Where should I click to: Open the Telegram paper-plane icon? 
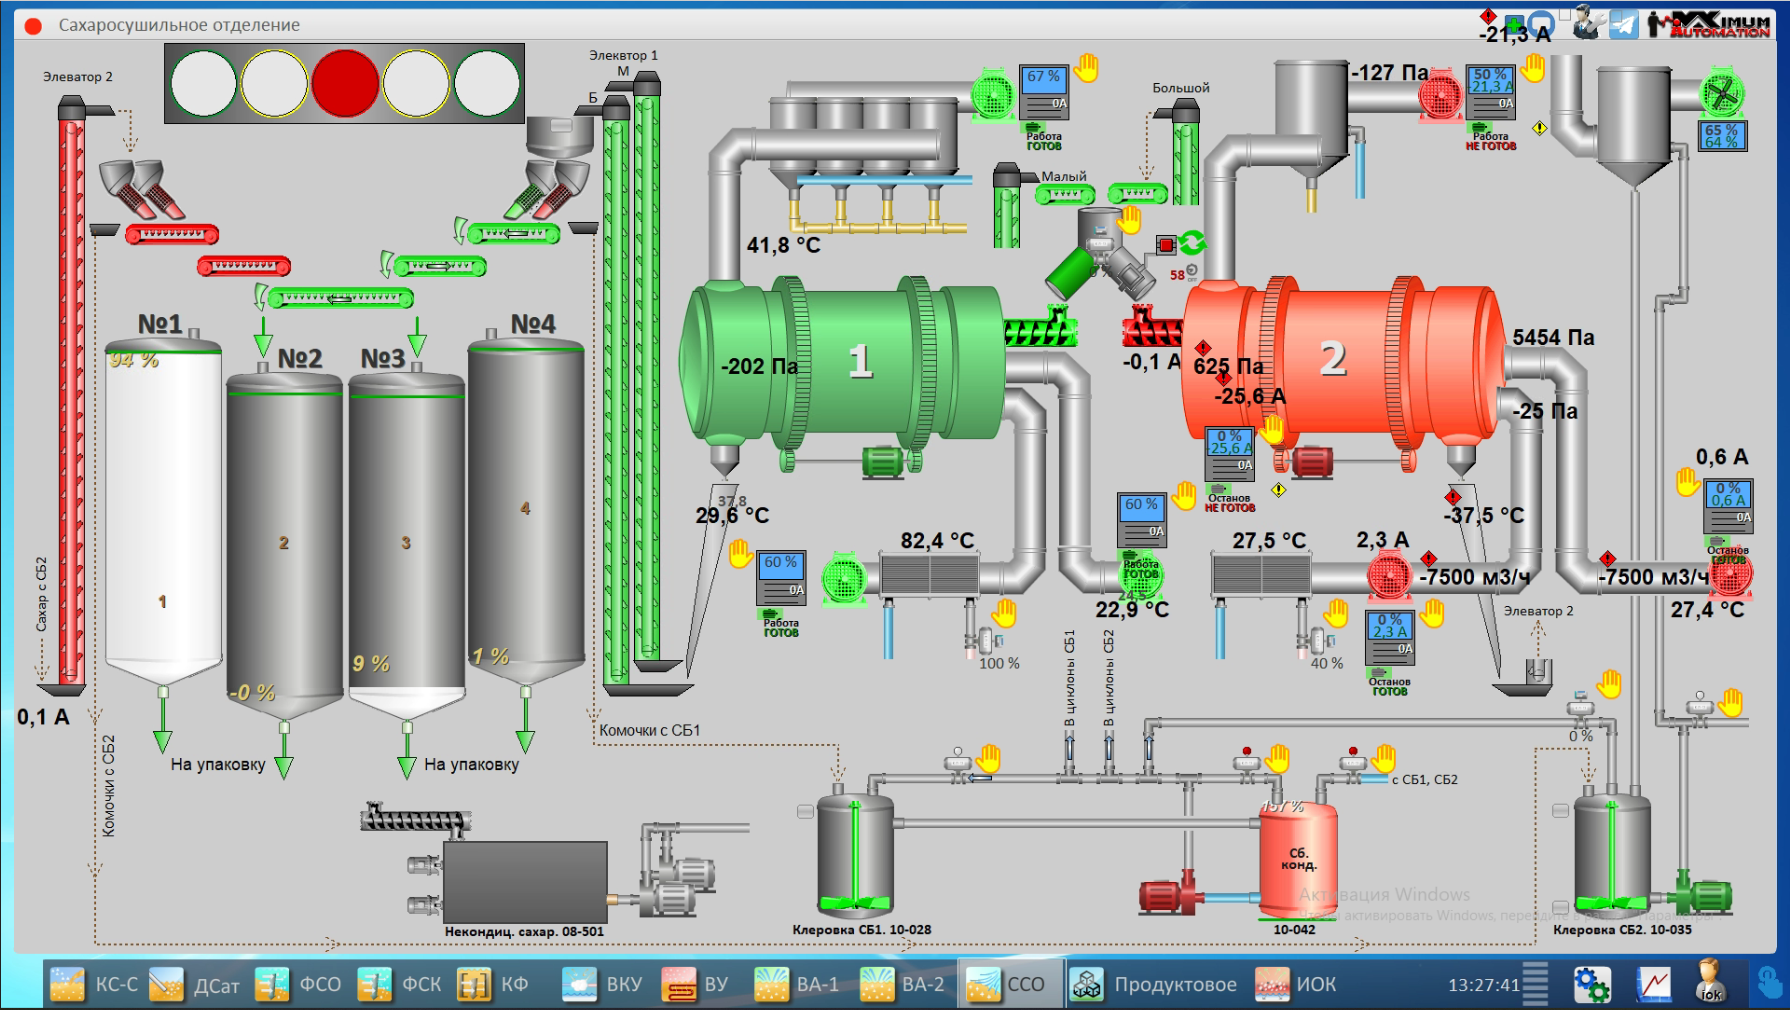[x=1623, y=24]
